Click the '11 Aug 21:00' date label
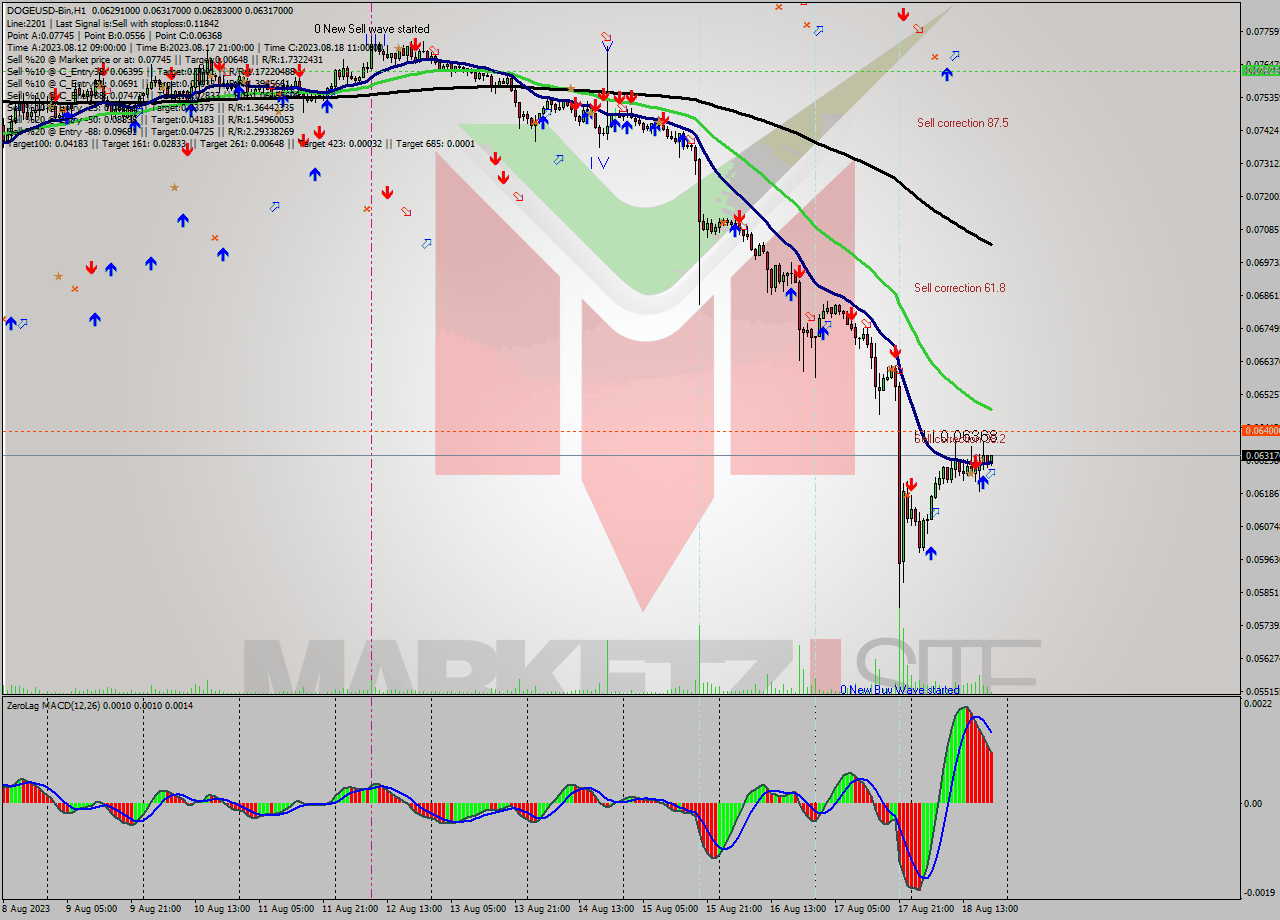1280x920 pixels. pos(351,909)
